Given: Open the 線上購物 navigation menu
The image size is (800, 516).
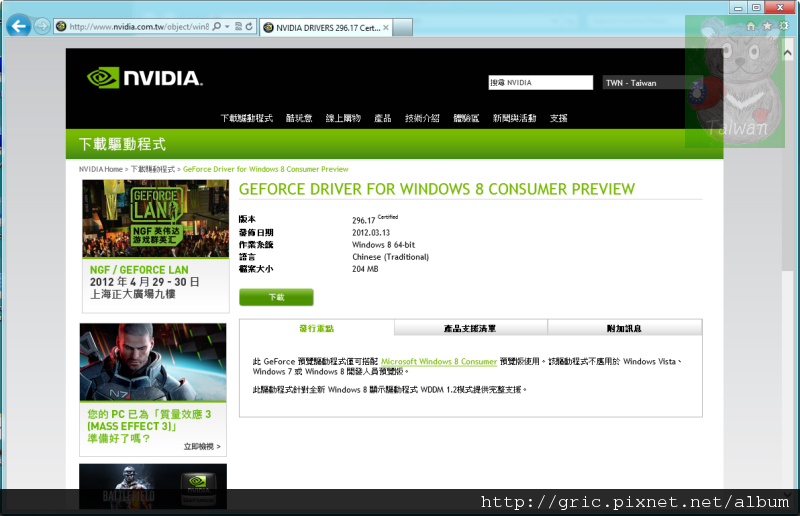Looking at the screenshot, I should 343,118.
